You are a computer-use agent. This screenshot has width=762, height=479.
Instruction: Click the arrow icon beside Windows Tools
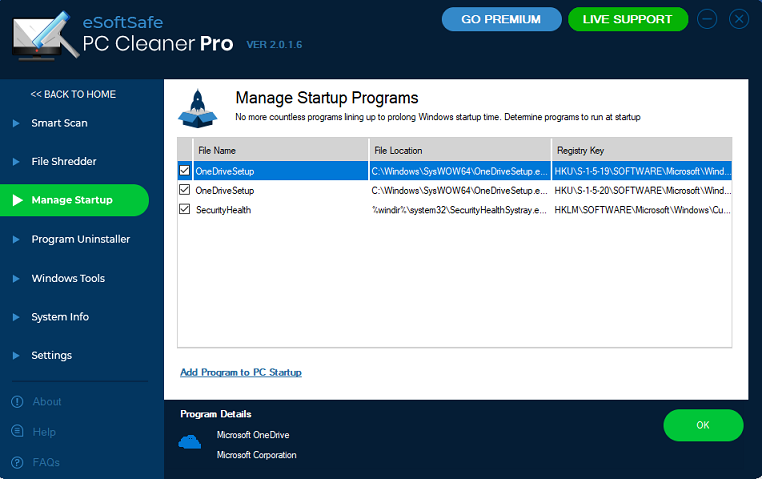coord(16,279)
